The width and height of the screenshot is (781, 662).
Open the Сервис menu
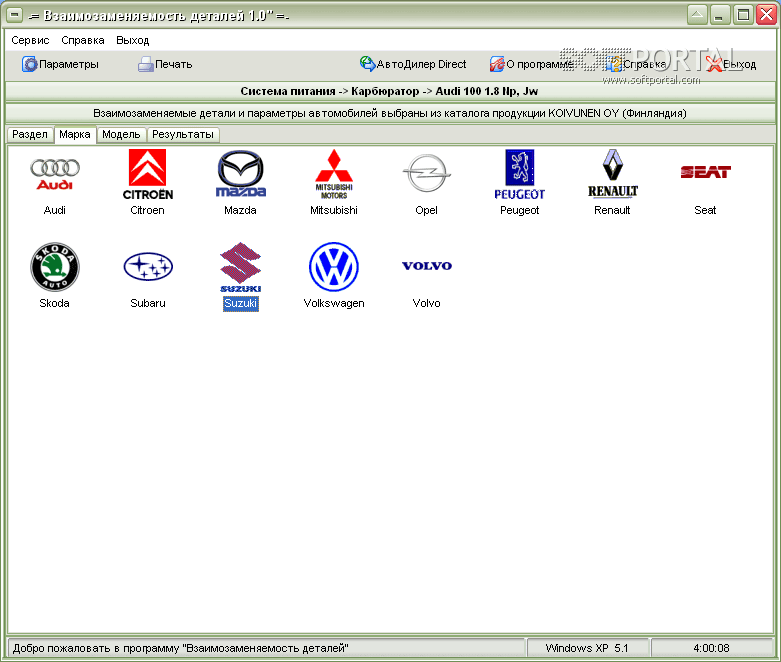coord(30,40)
